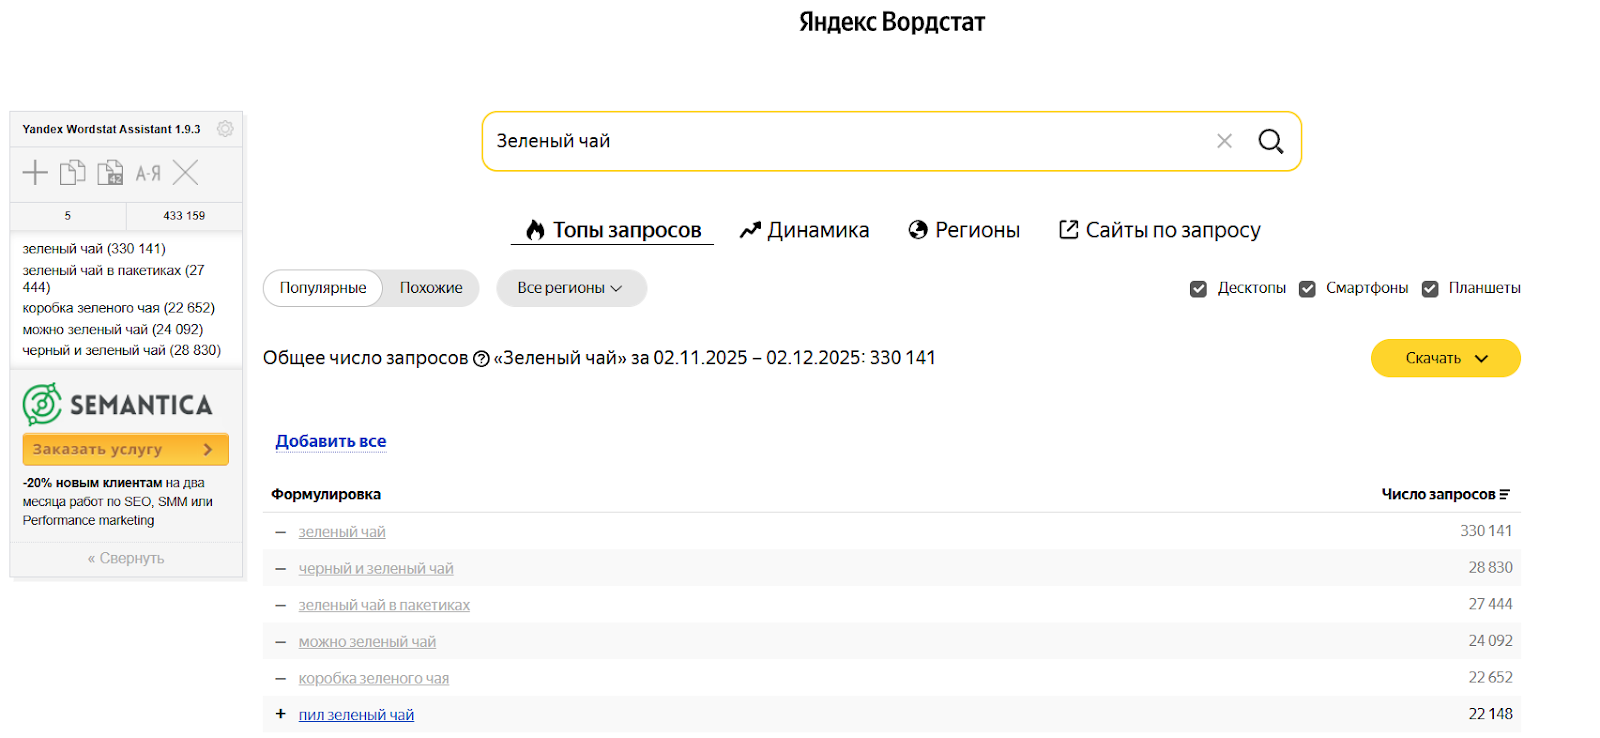Sort collected phrases with the А-Я icon

[x=148, y=173]
